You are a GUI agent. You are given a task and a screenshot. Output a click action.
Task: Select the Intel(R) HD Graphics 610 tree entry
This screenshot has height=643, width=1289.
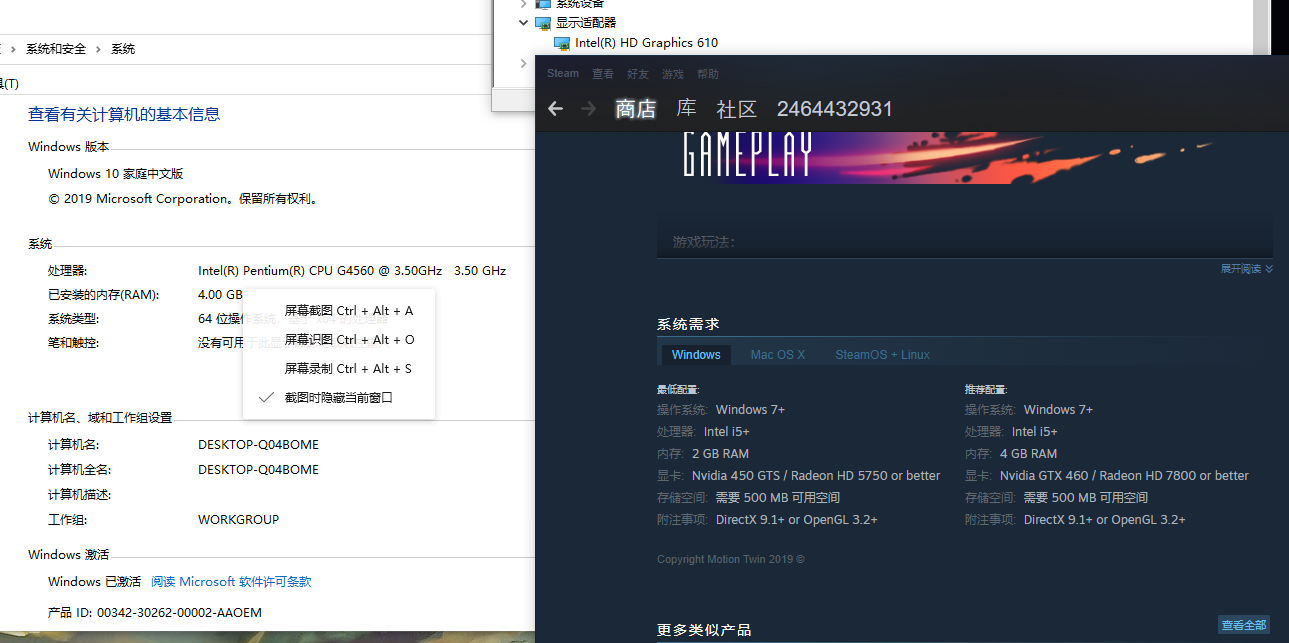point(646,43)
